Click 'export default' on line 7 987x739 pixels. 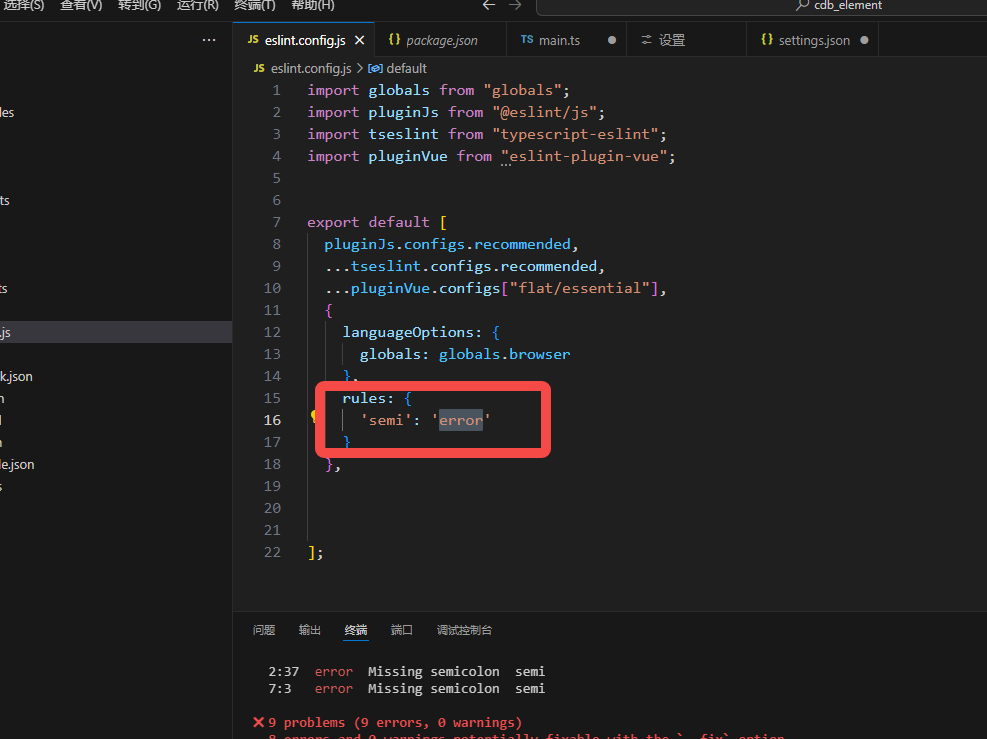point(368,222)
